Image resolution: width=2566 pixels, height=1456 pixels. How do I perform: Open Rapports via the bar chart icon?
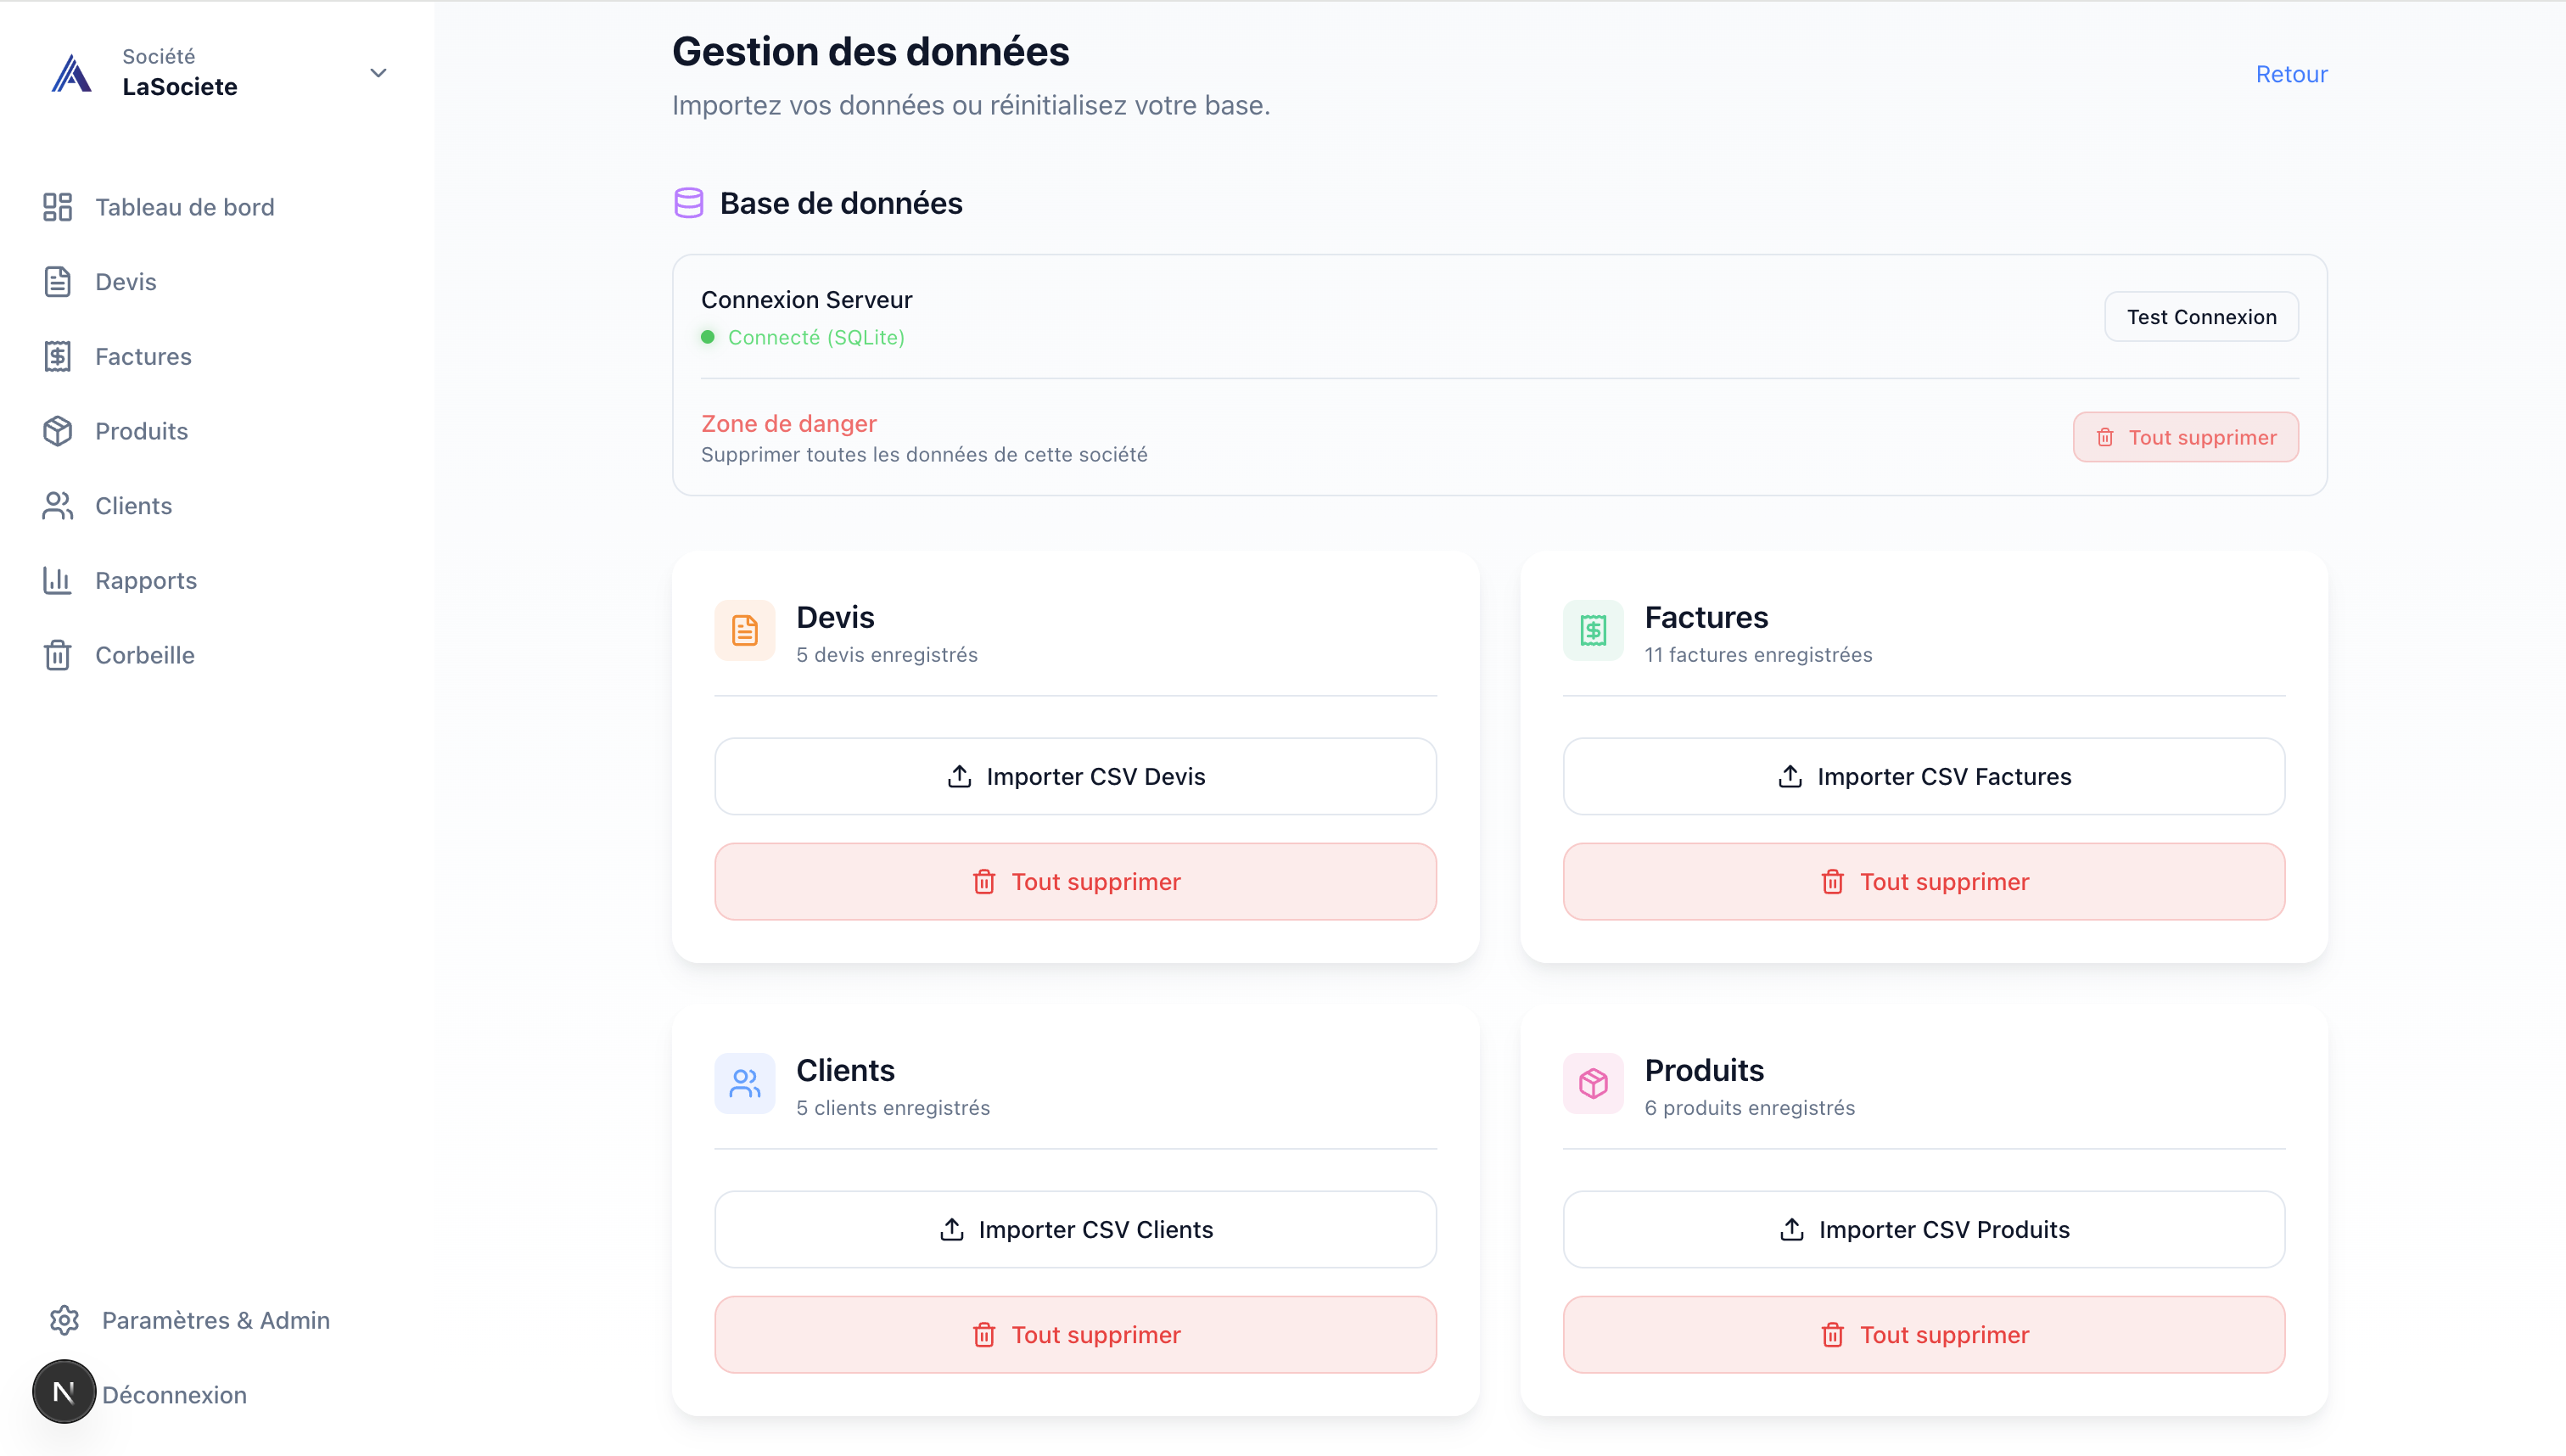(57, 580)
